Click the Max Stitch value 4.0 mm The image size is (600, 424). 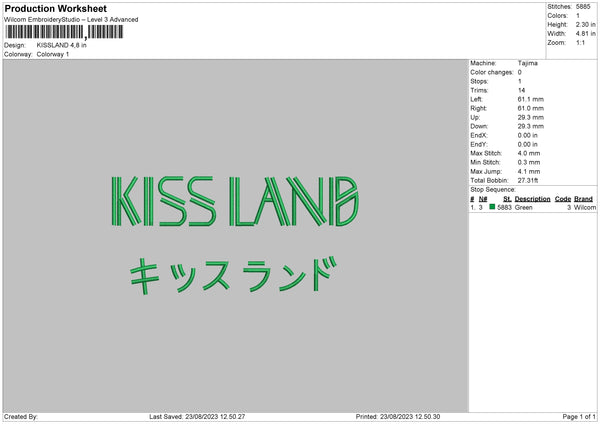click(529, 153)
